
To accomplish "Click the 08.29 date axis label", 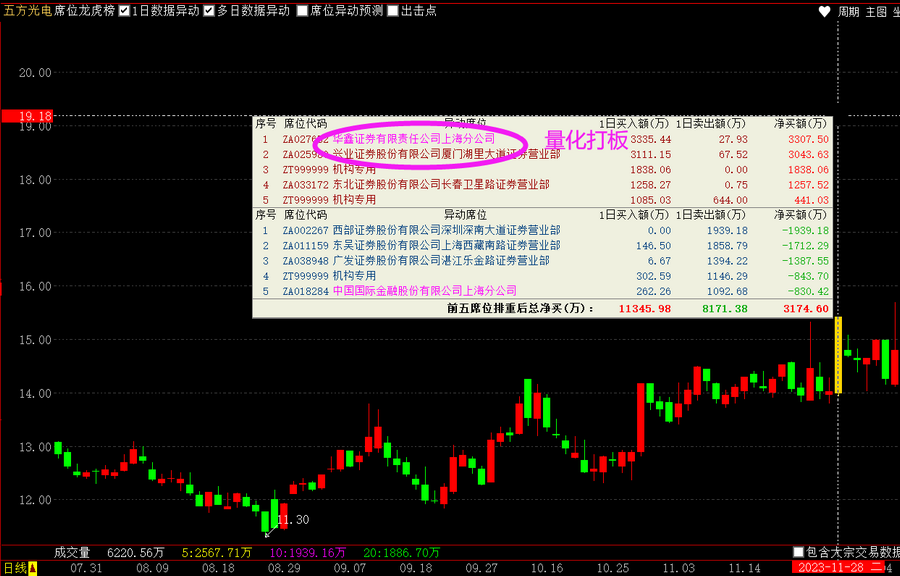I will (284, 569).
